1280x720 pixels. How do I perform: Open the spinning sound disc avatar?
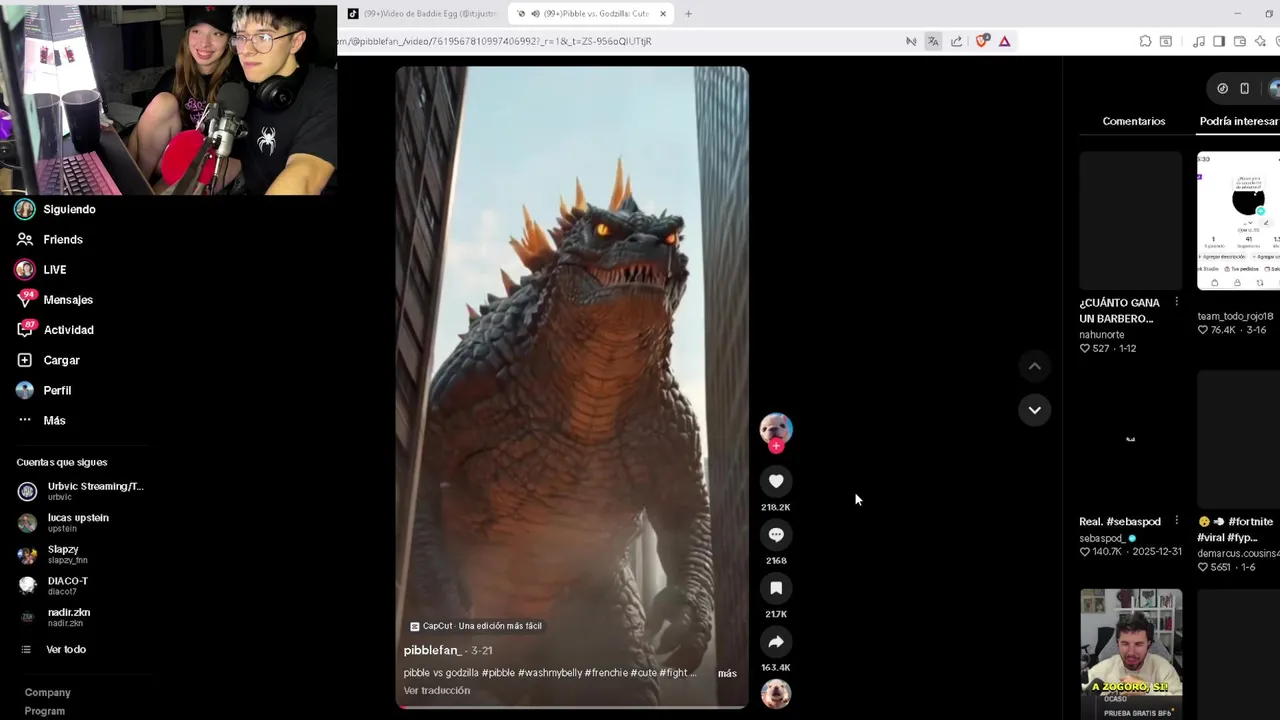point(776,693)
